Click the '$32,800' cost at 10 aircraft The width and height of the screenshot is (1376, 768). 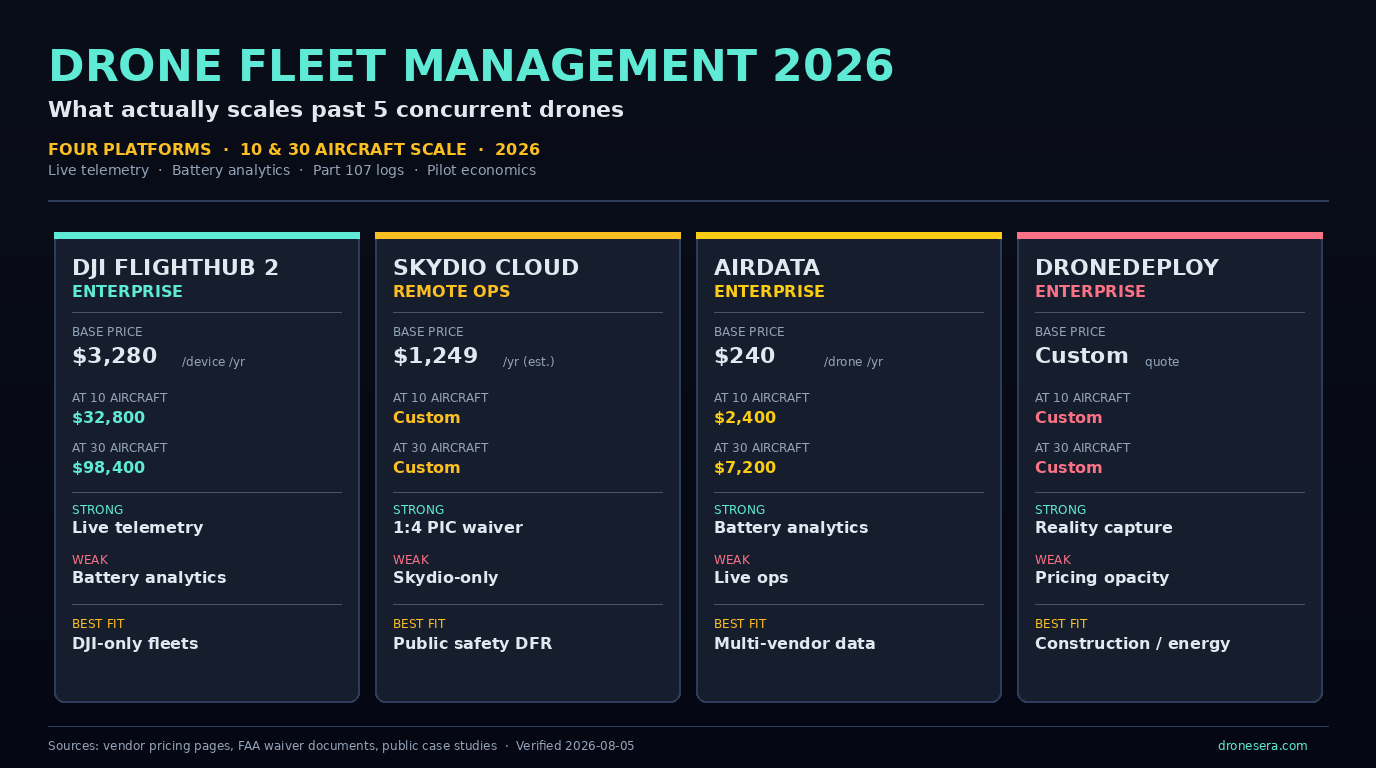point(108,418)
